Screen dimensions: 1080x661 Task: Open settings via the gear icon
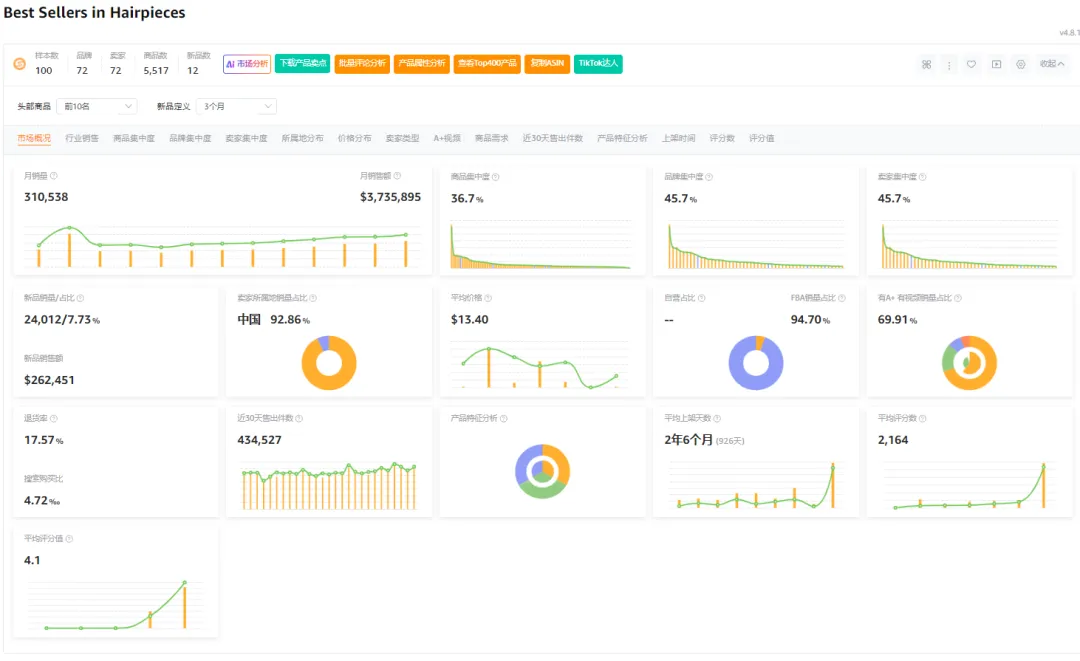coord(1020,64)
